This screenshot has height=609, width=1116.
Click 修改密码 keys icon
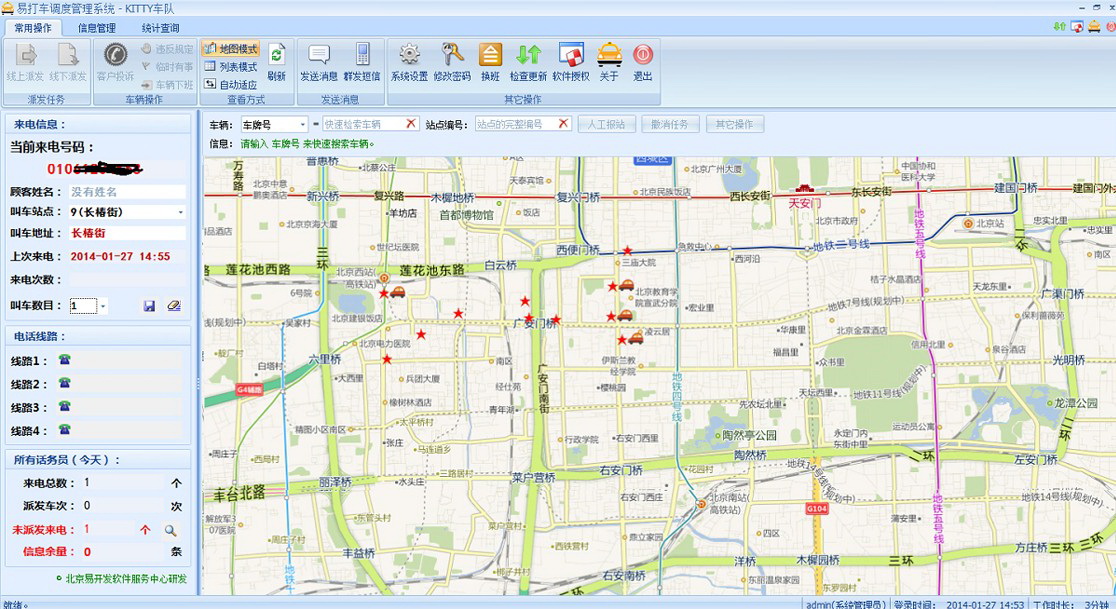(452, 55)
